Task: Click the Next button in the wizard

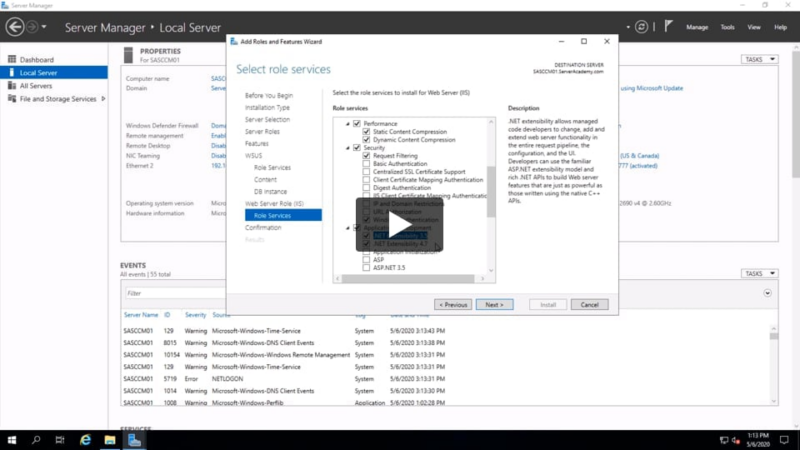Action: (494, 304)
